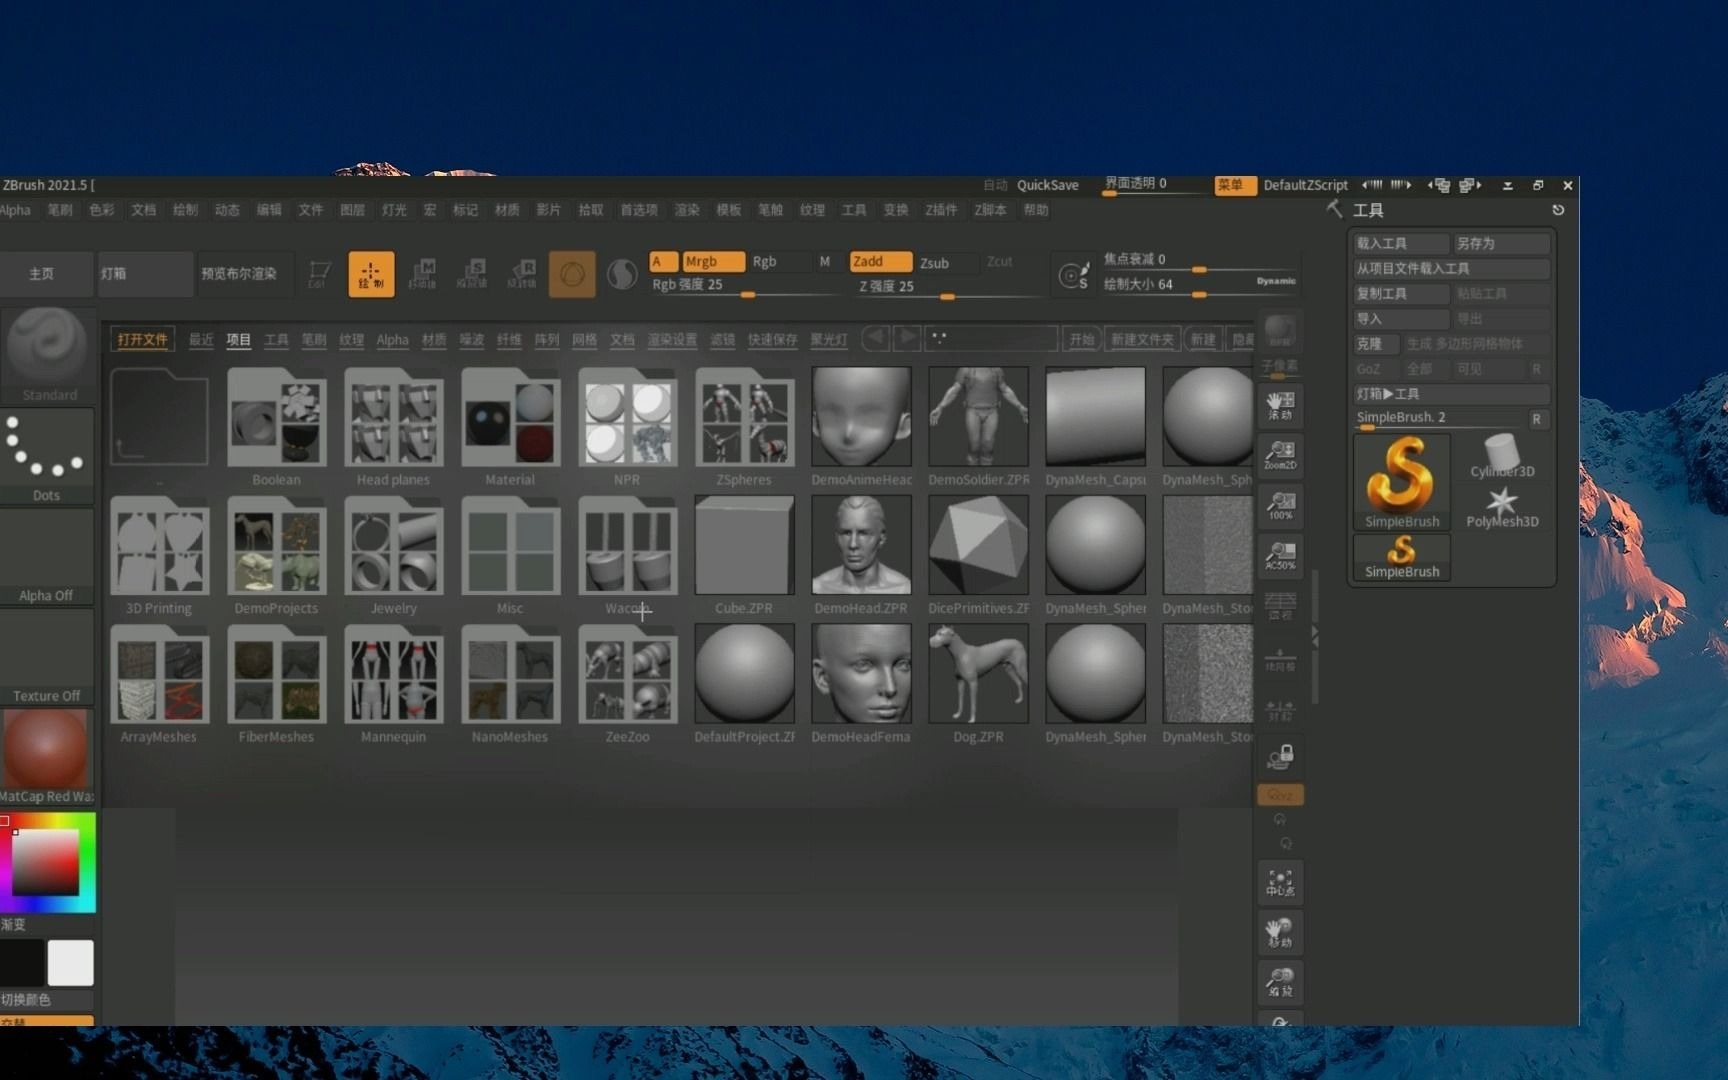This screenshot has height=1080, width=1728.
Task: Open the MatCap Red Wax material selector
Action: click(47, 757)
